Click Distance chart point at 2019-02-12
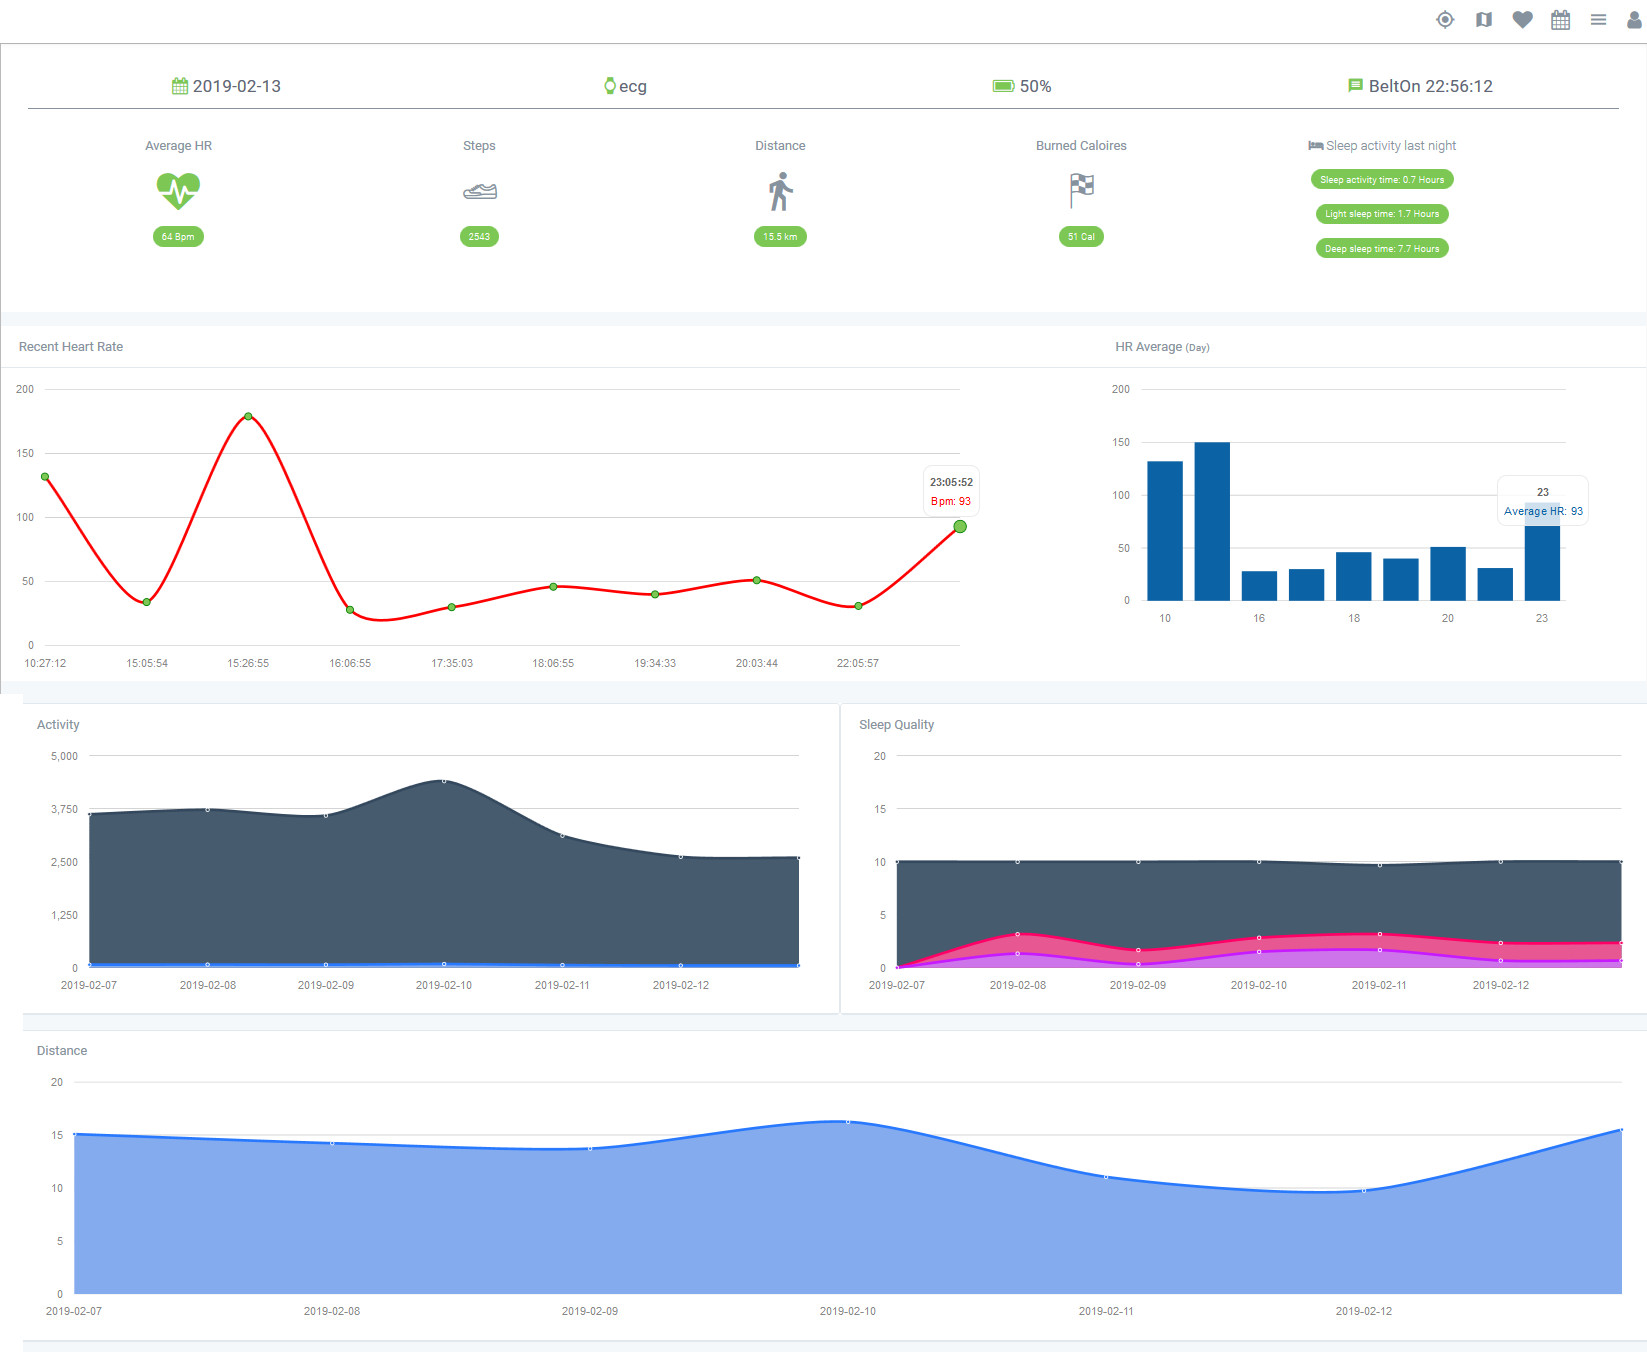 tap(1364, 1190)
